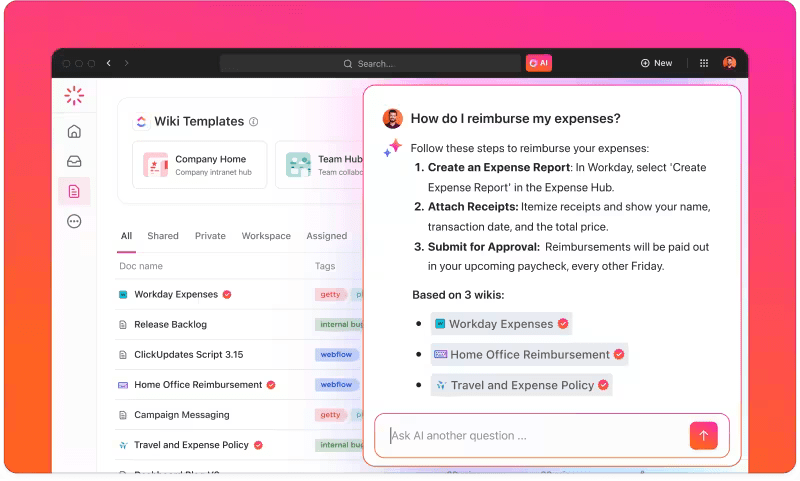Open ClickUpdates Script 3.15 doc
Screen dimensions: 800x481
[189, 355]
